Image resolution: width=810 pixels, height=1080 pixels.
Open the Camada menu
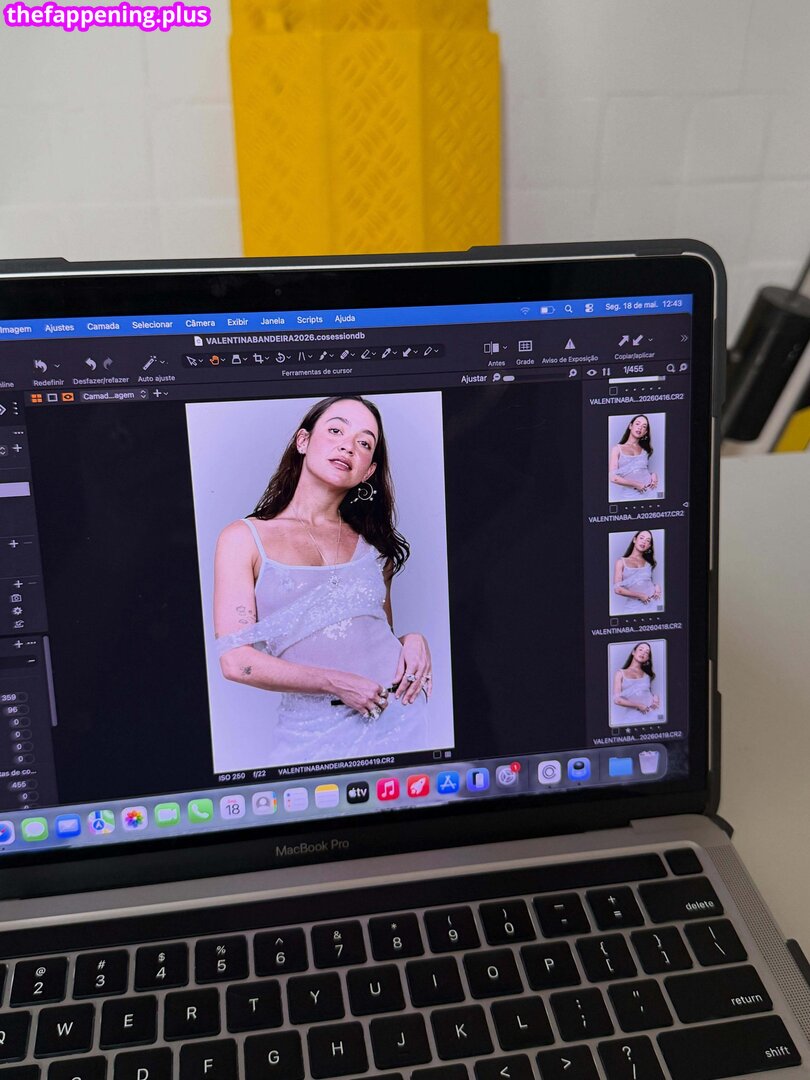coord(103,326)
